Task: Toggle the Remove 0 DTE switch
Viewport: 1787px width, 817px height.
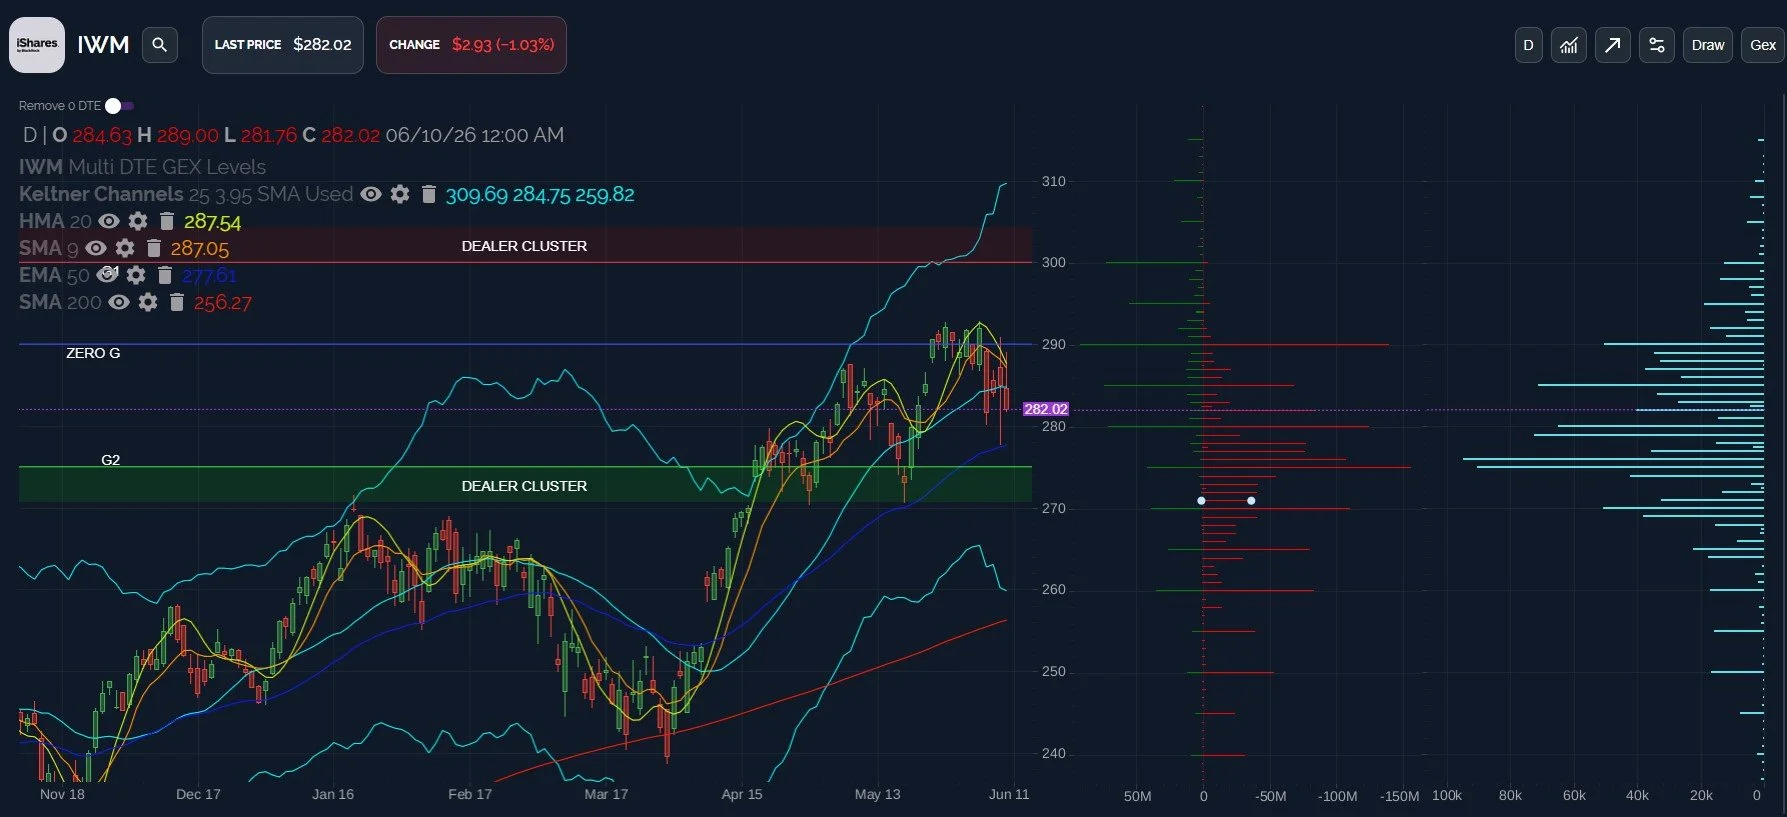Action: click(119, 106)
